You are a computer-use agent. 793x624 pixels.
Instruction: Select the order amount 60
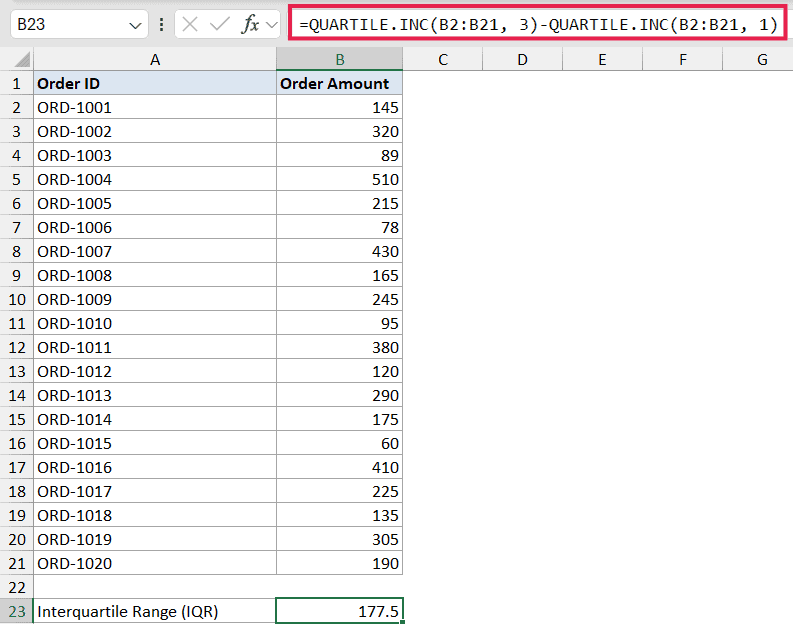(339, 443)
